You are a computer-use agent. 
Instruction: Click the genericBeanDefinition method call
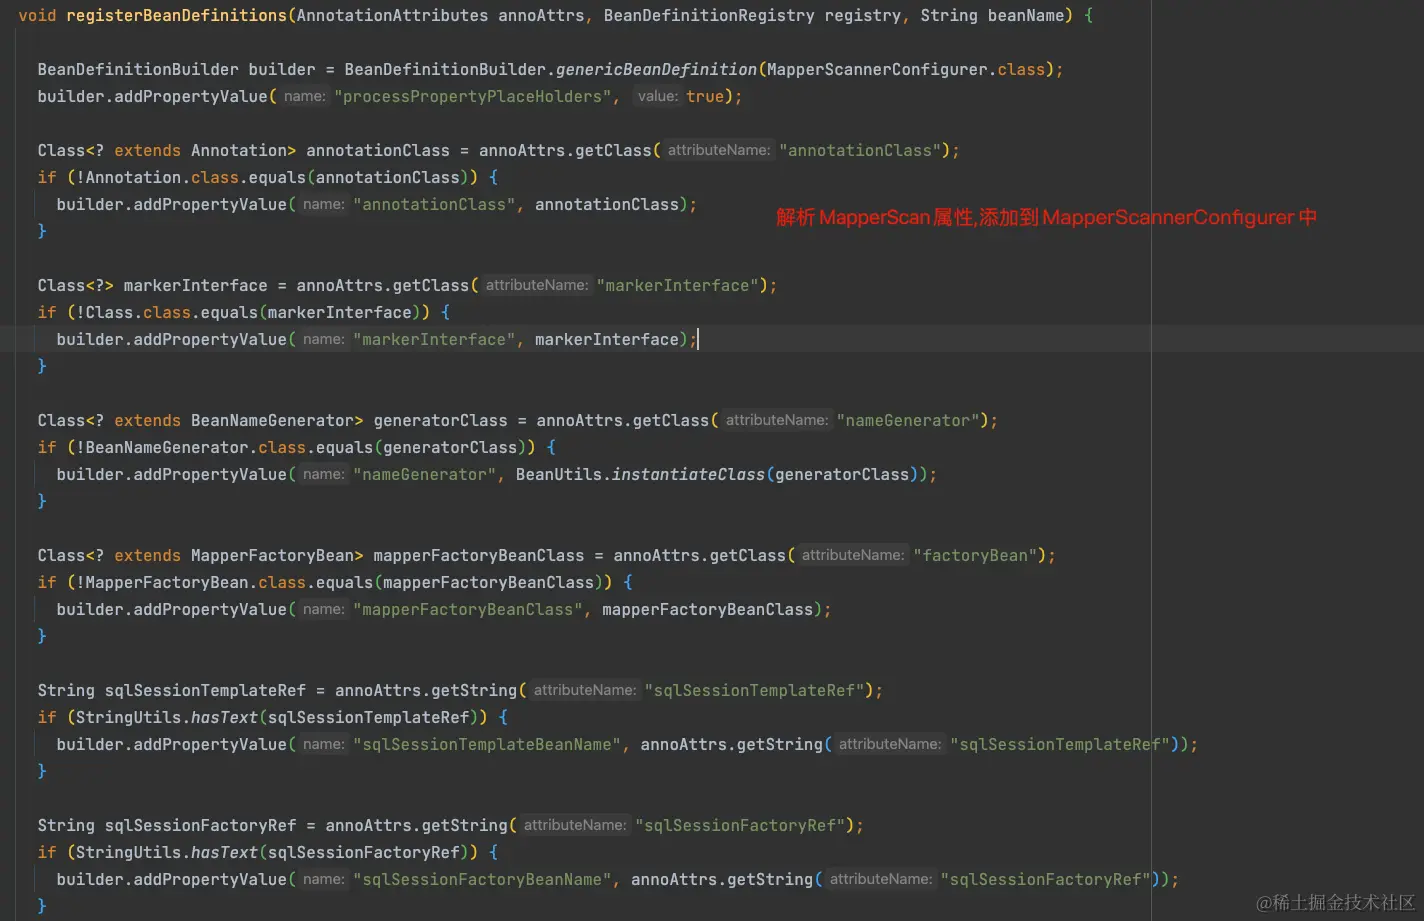tap(656, 69)
